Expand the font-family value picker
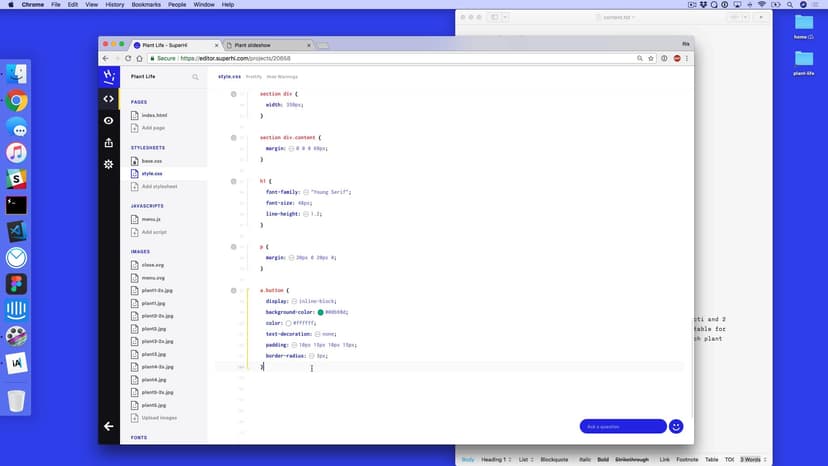Image resolution: width=828 pixels, height=466 pixels. pyautogui.click(x=306, y=191)
